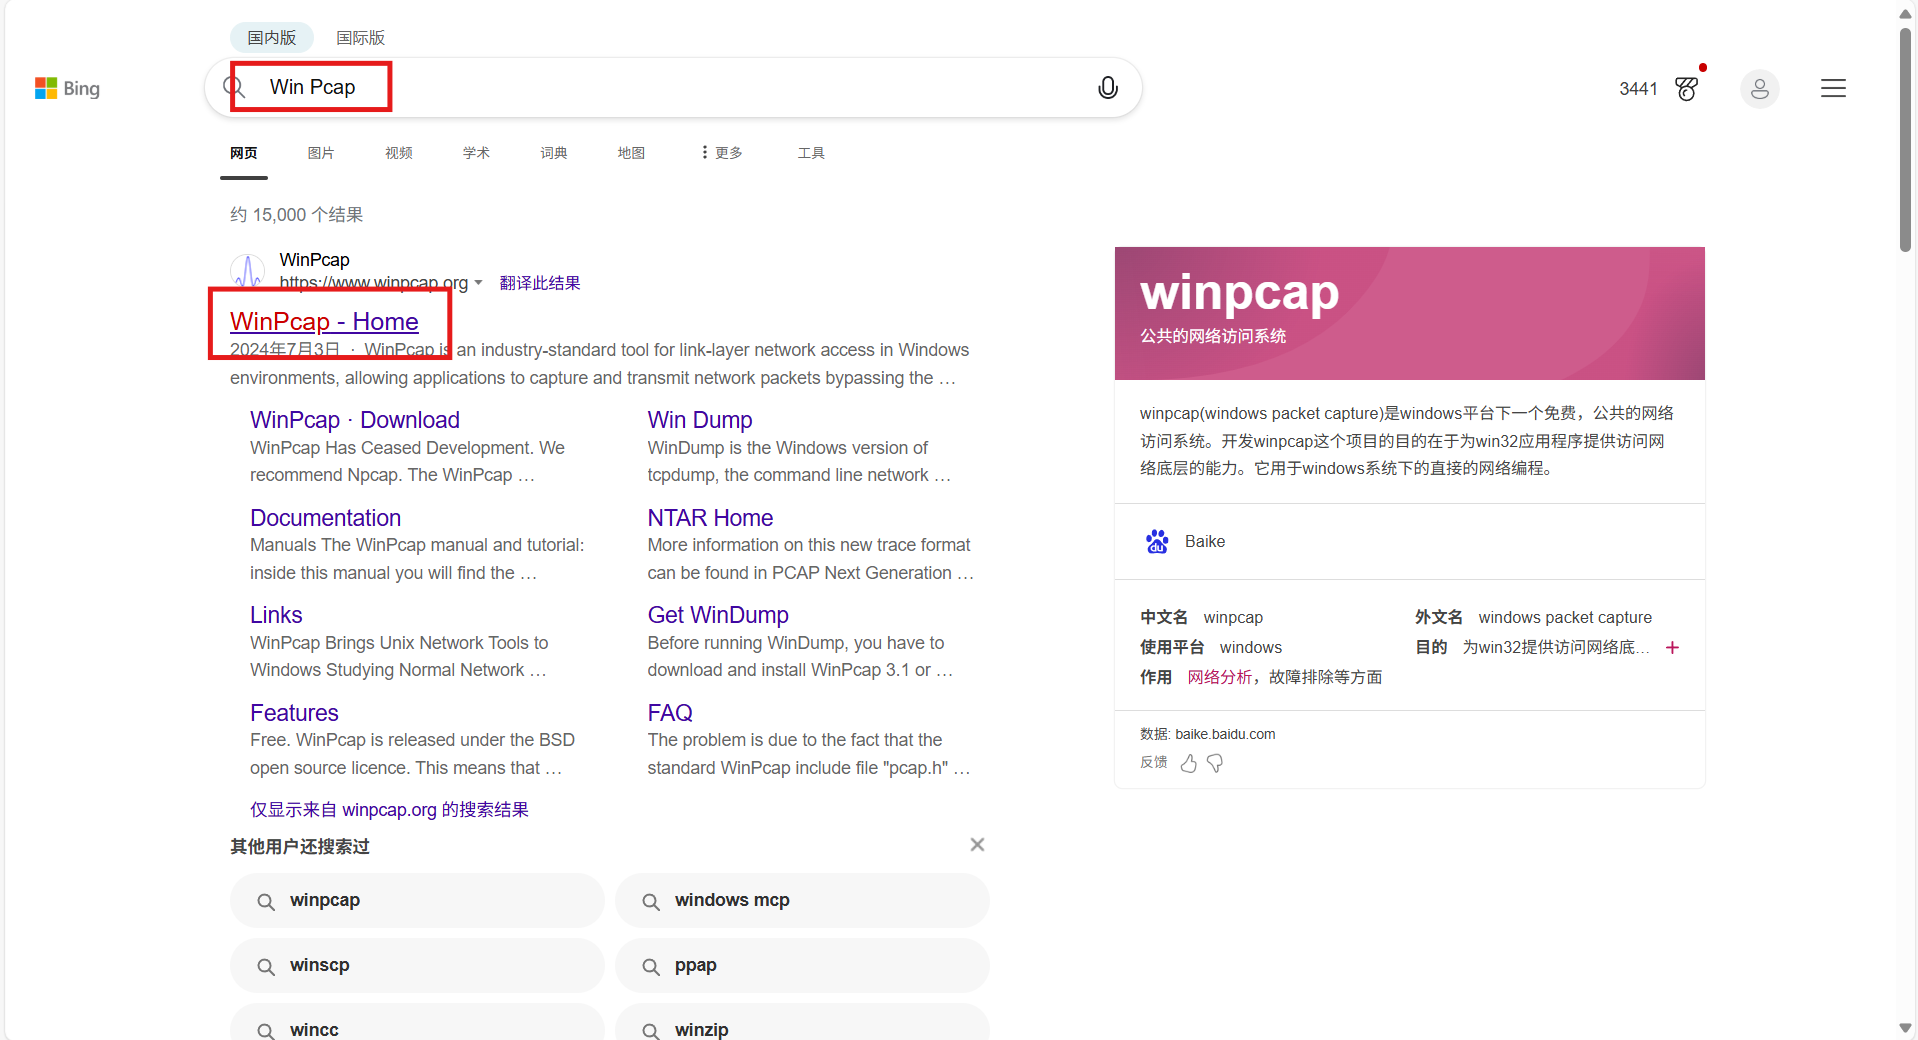Expand the winpcap.org URL dropdown arrow
This screenshot has width=1918, height=1040.
478,283
